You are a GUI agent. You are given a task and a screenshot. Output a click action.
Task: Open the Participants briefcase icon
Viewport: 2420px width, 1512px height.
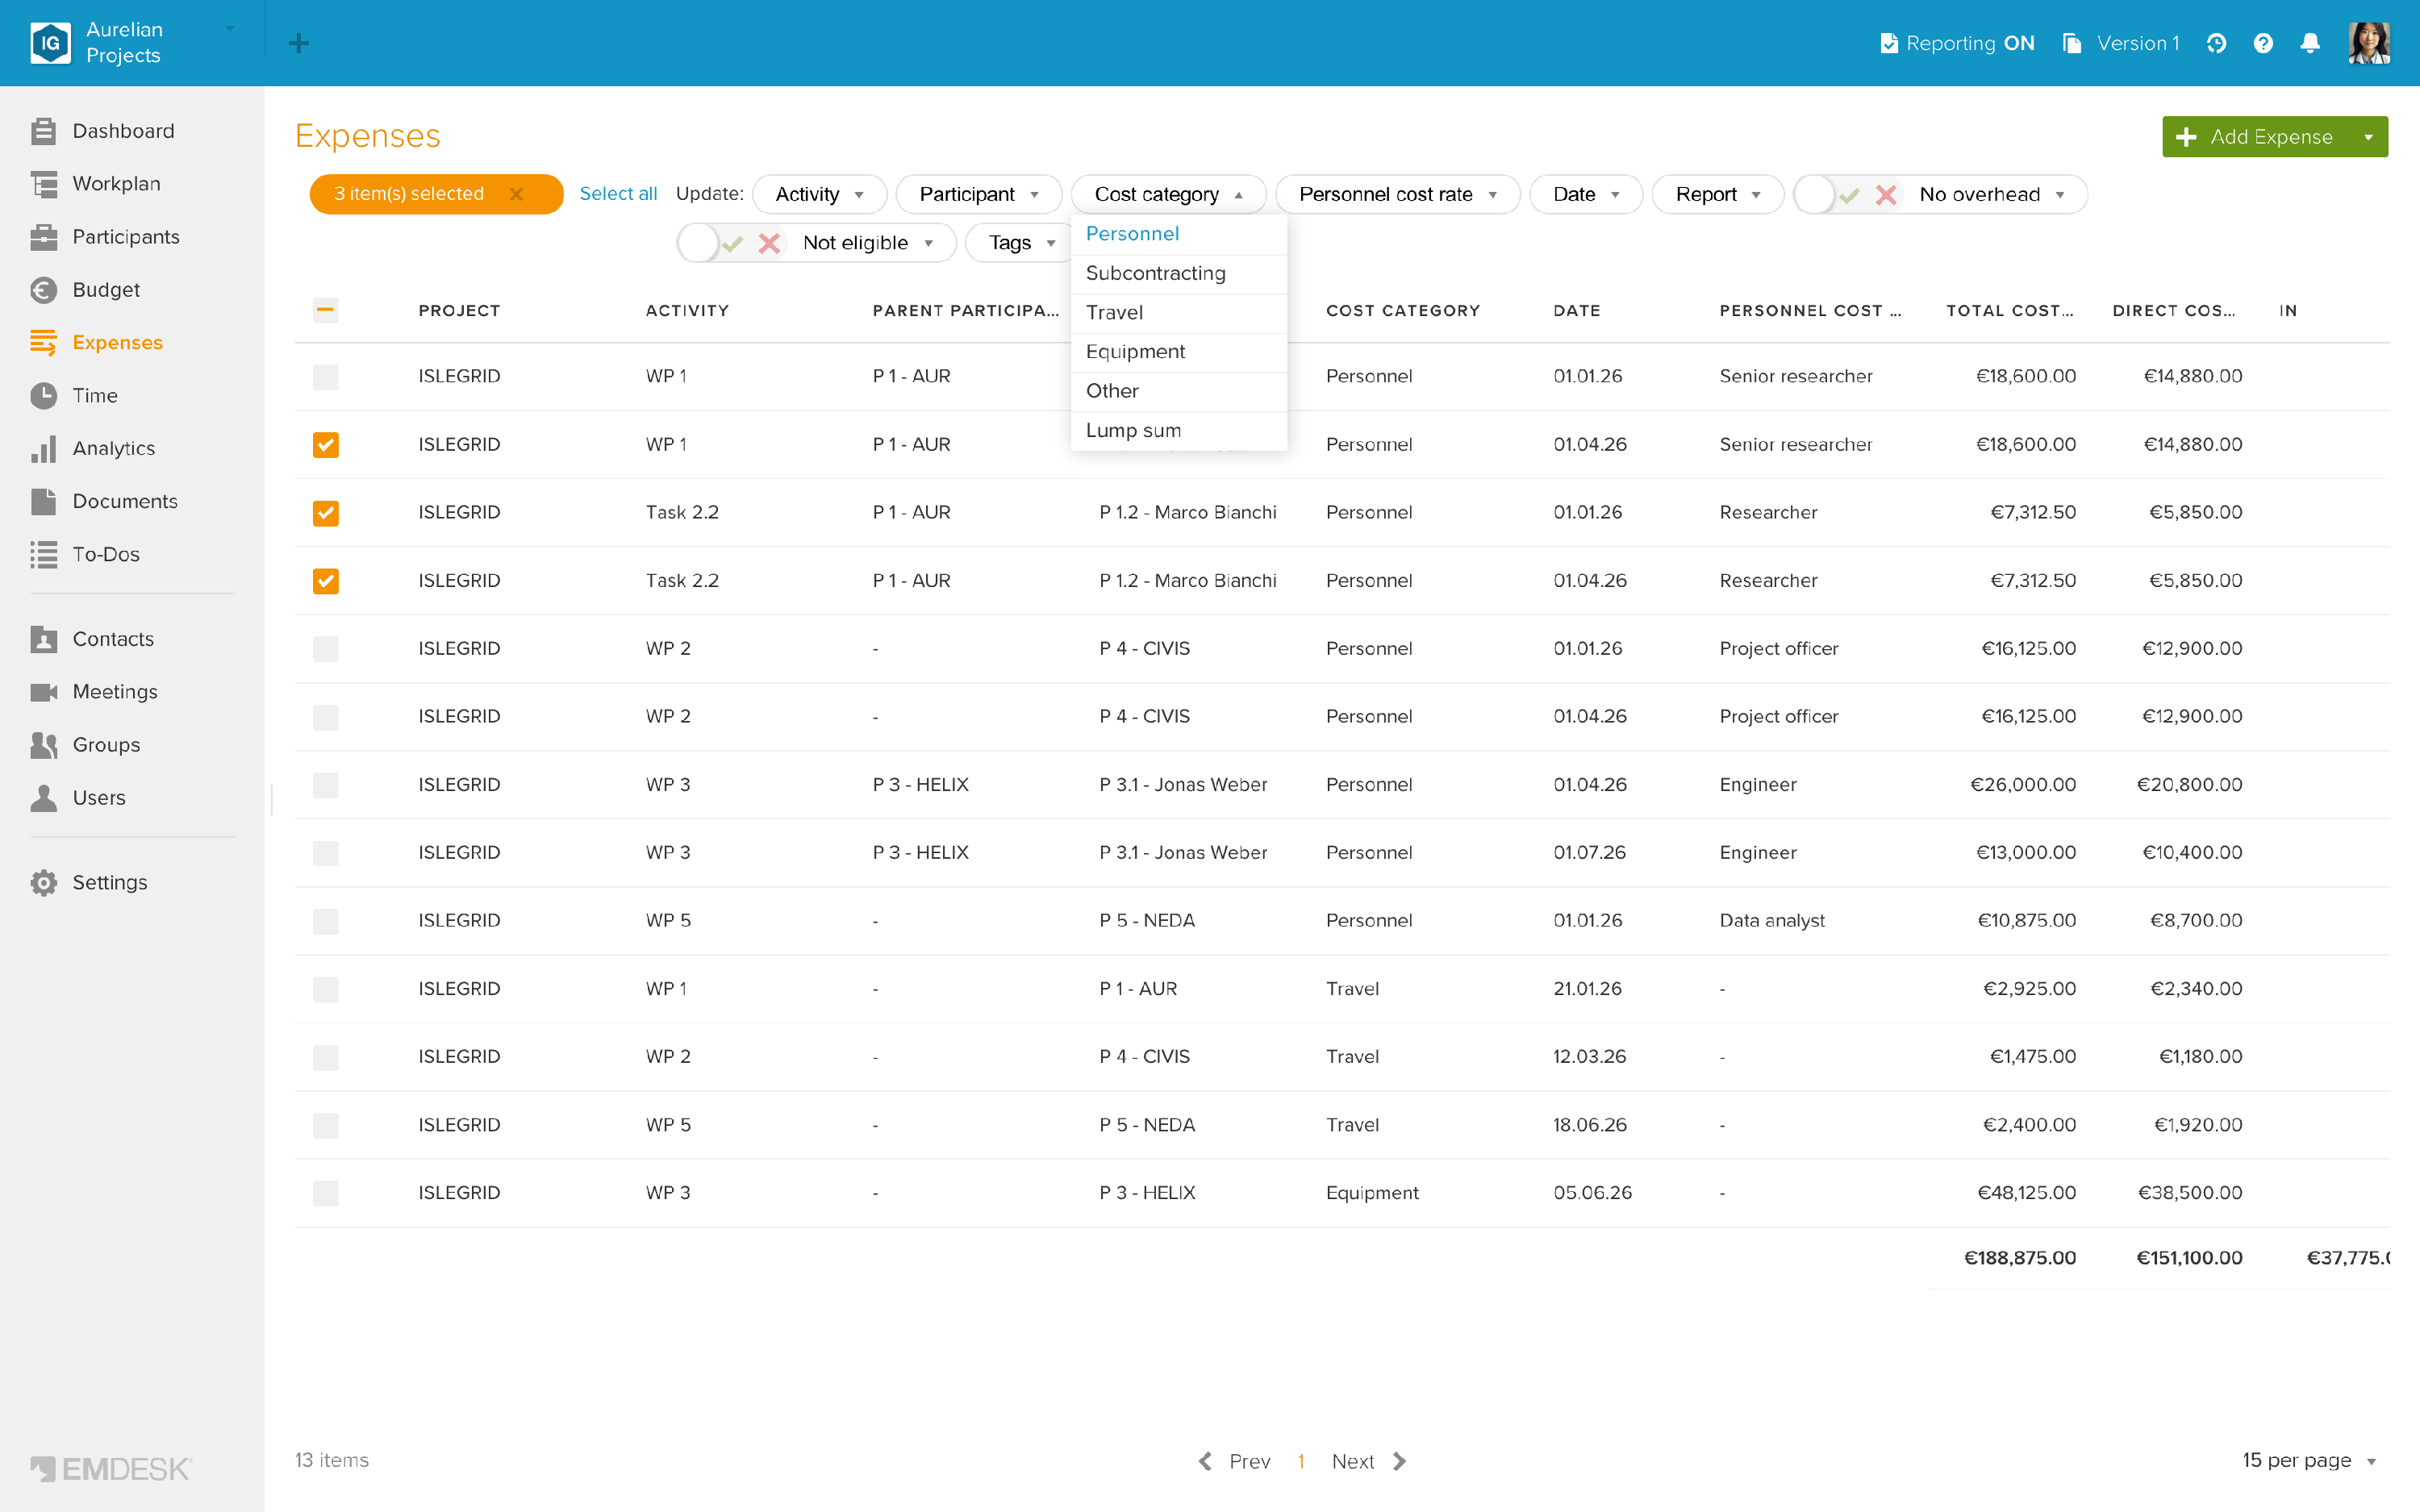pos(43,237)
